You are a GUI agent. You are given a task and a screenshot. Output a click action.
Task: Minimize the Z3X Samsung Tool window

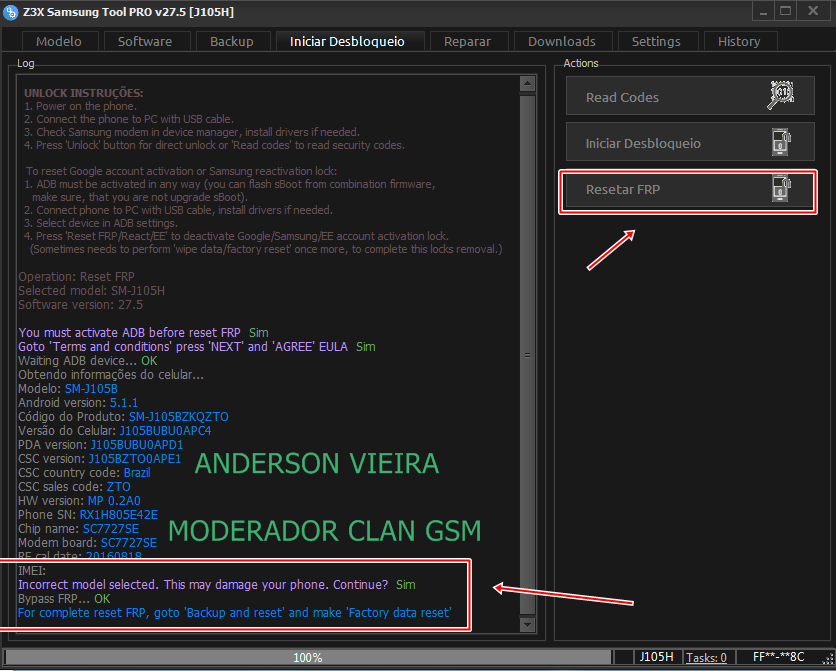click(764, 12)
